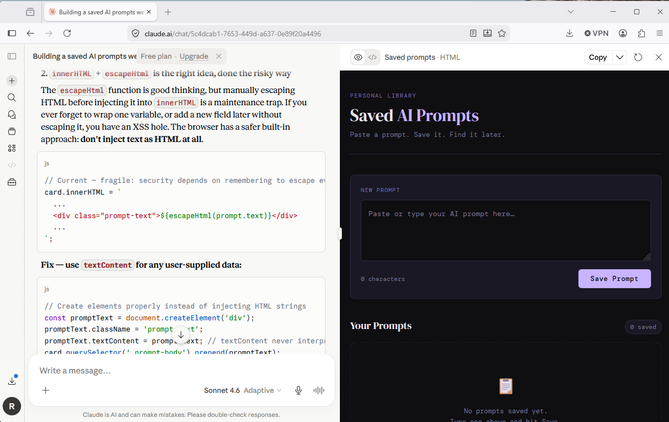Go back with browser back arrow

tap(30, 33)
